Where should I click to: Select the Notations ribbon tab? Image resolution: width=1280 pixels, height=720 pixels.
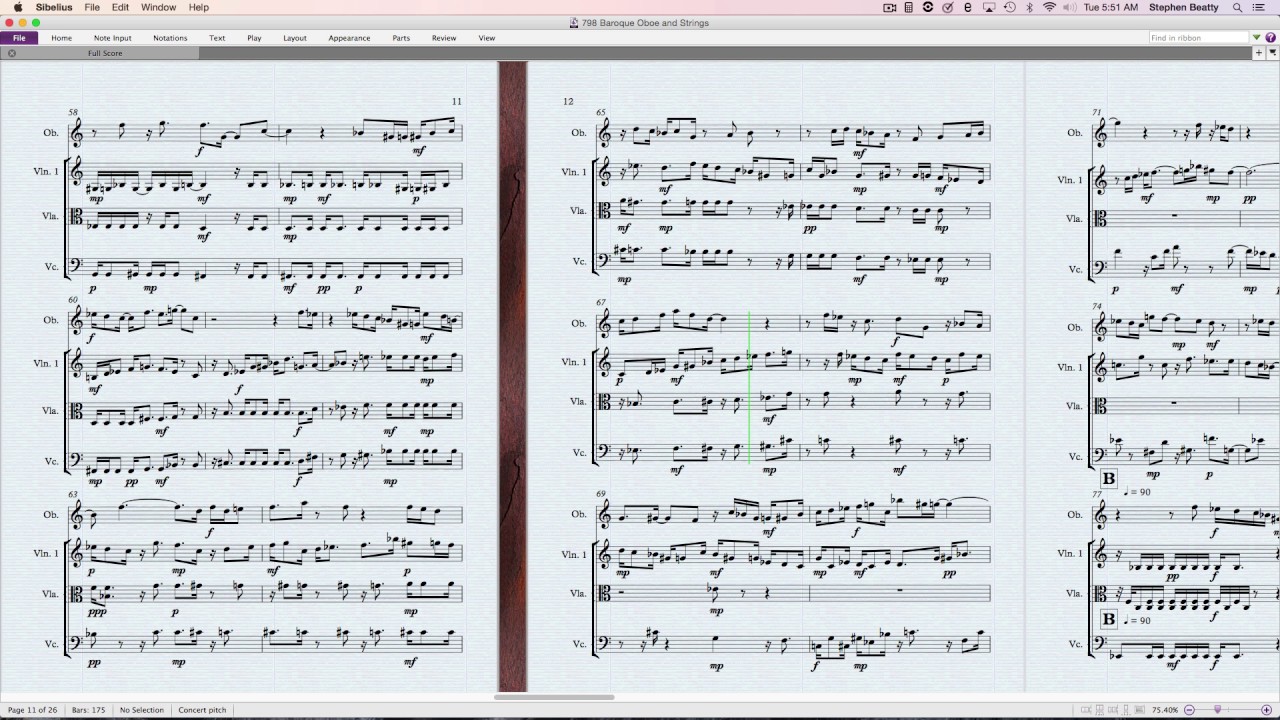click(x=170, y=38)
